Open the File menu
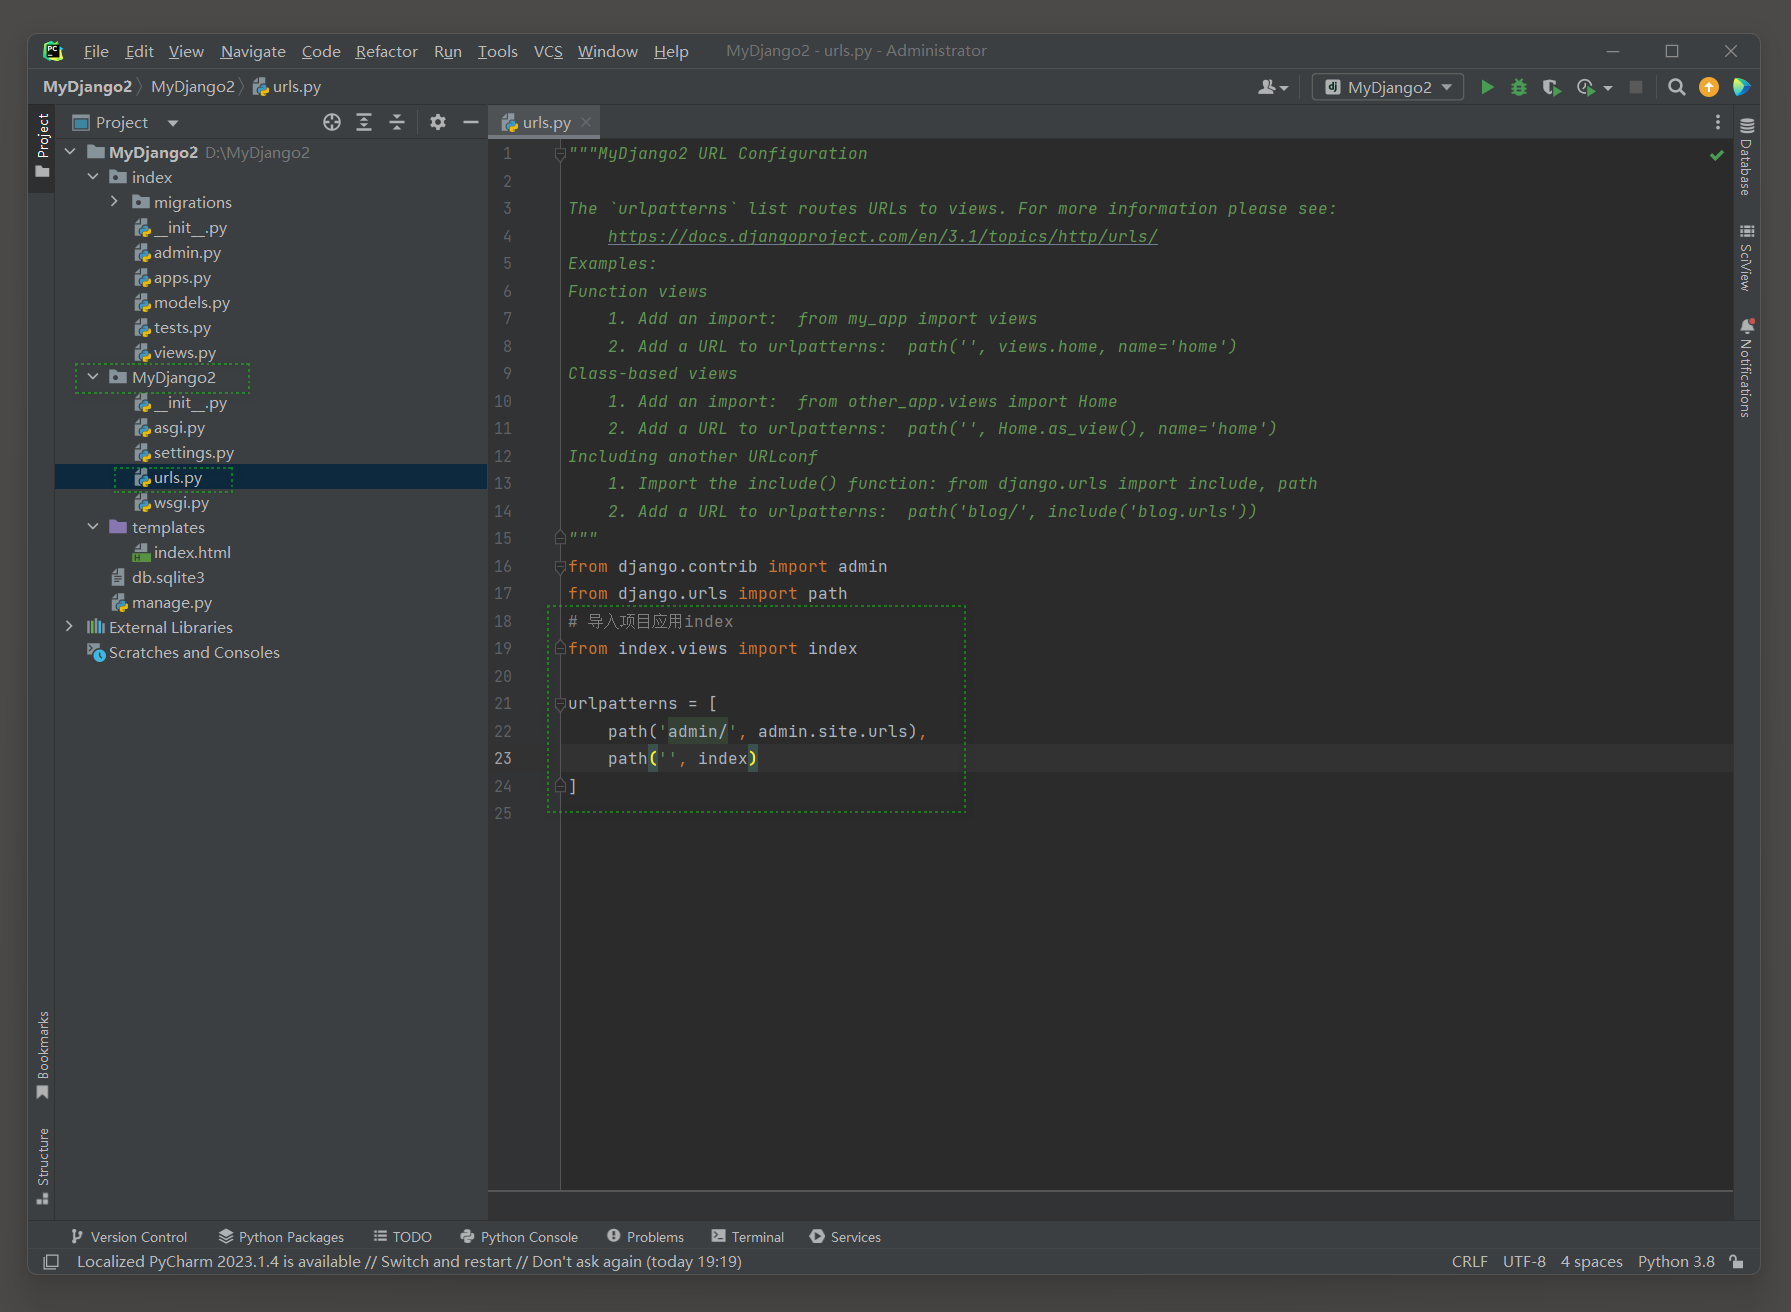This screenshot has width=1791, height=1312. coord(96,51)
